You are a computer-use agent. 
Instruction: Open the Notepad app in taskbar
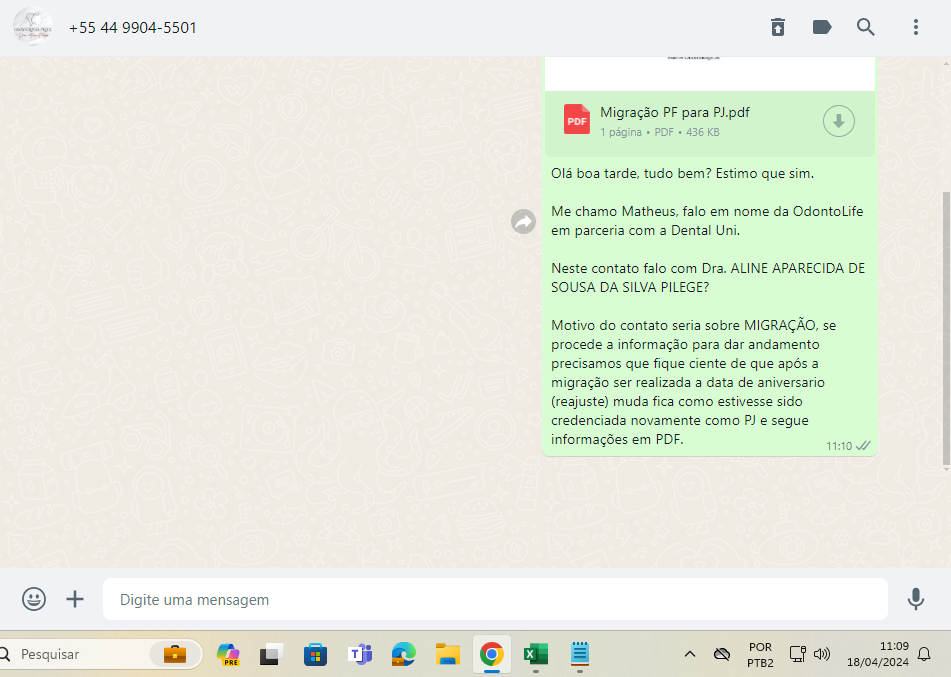click(580, 654)
